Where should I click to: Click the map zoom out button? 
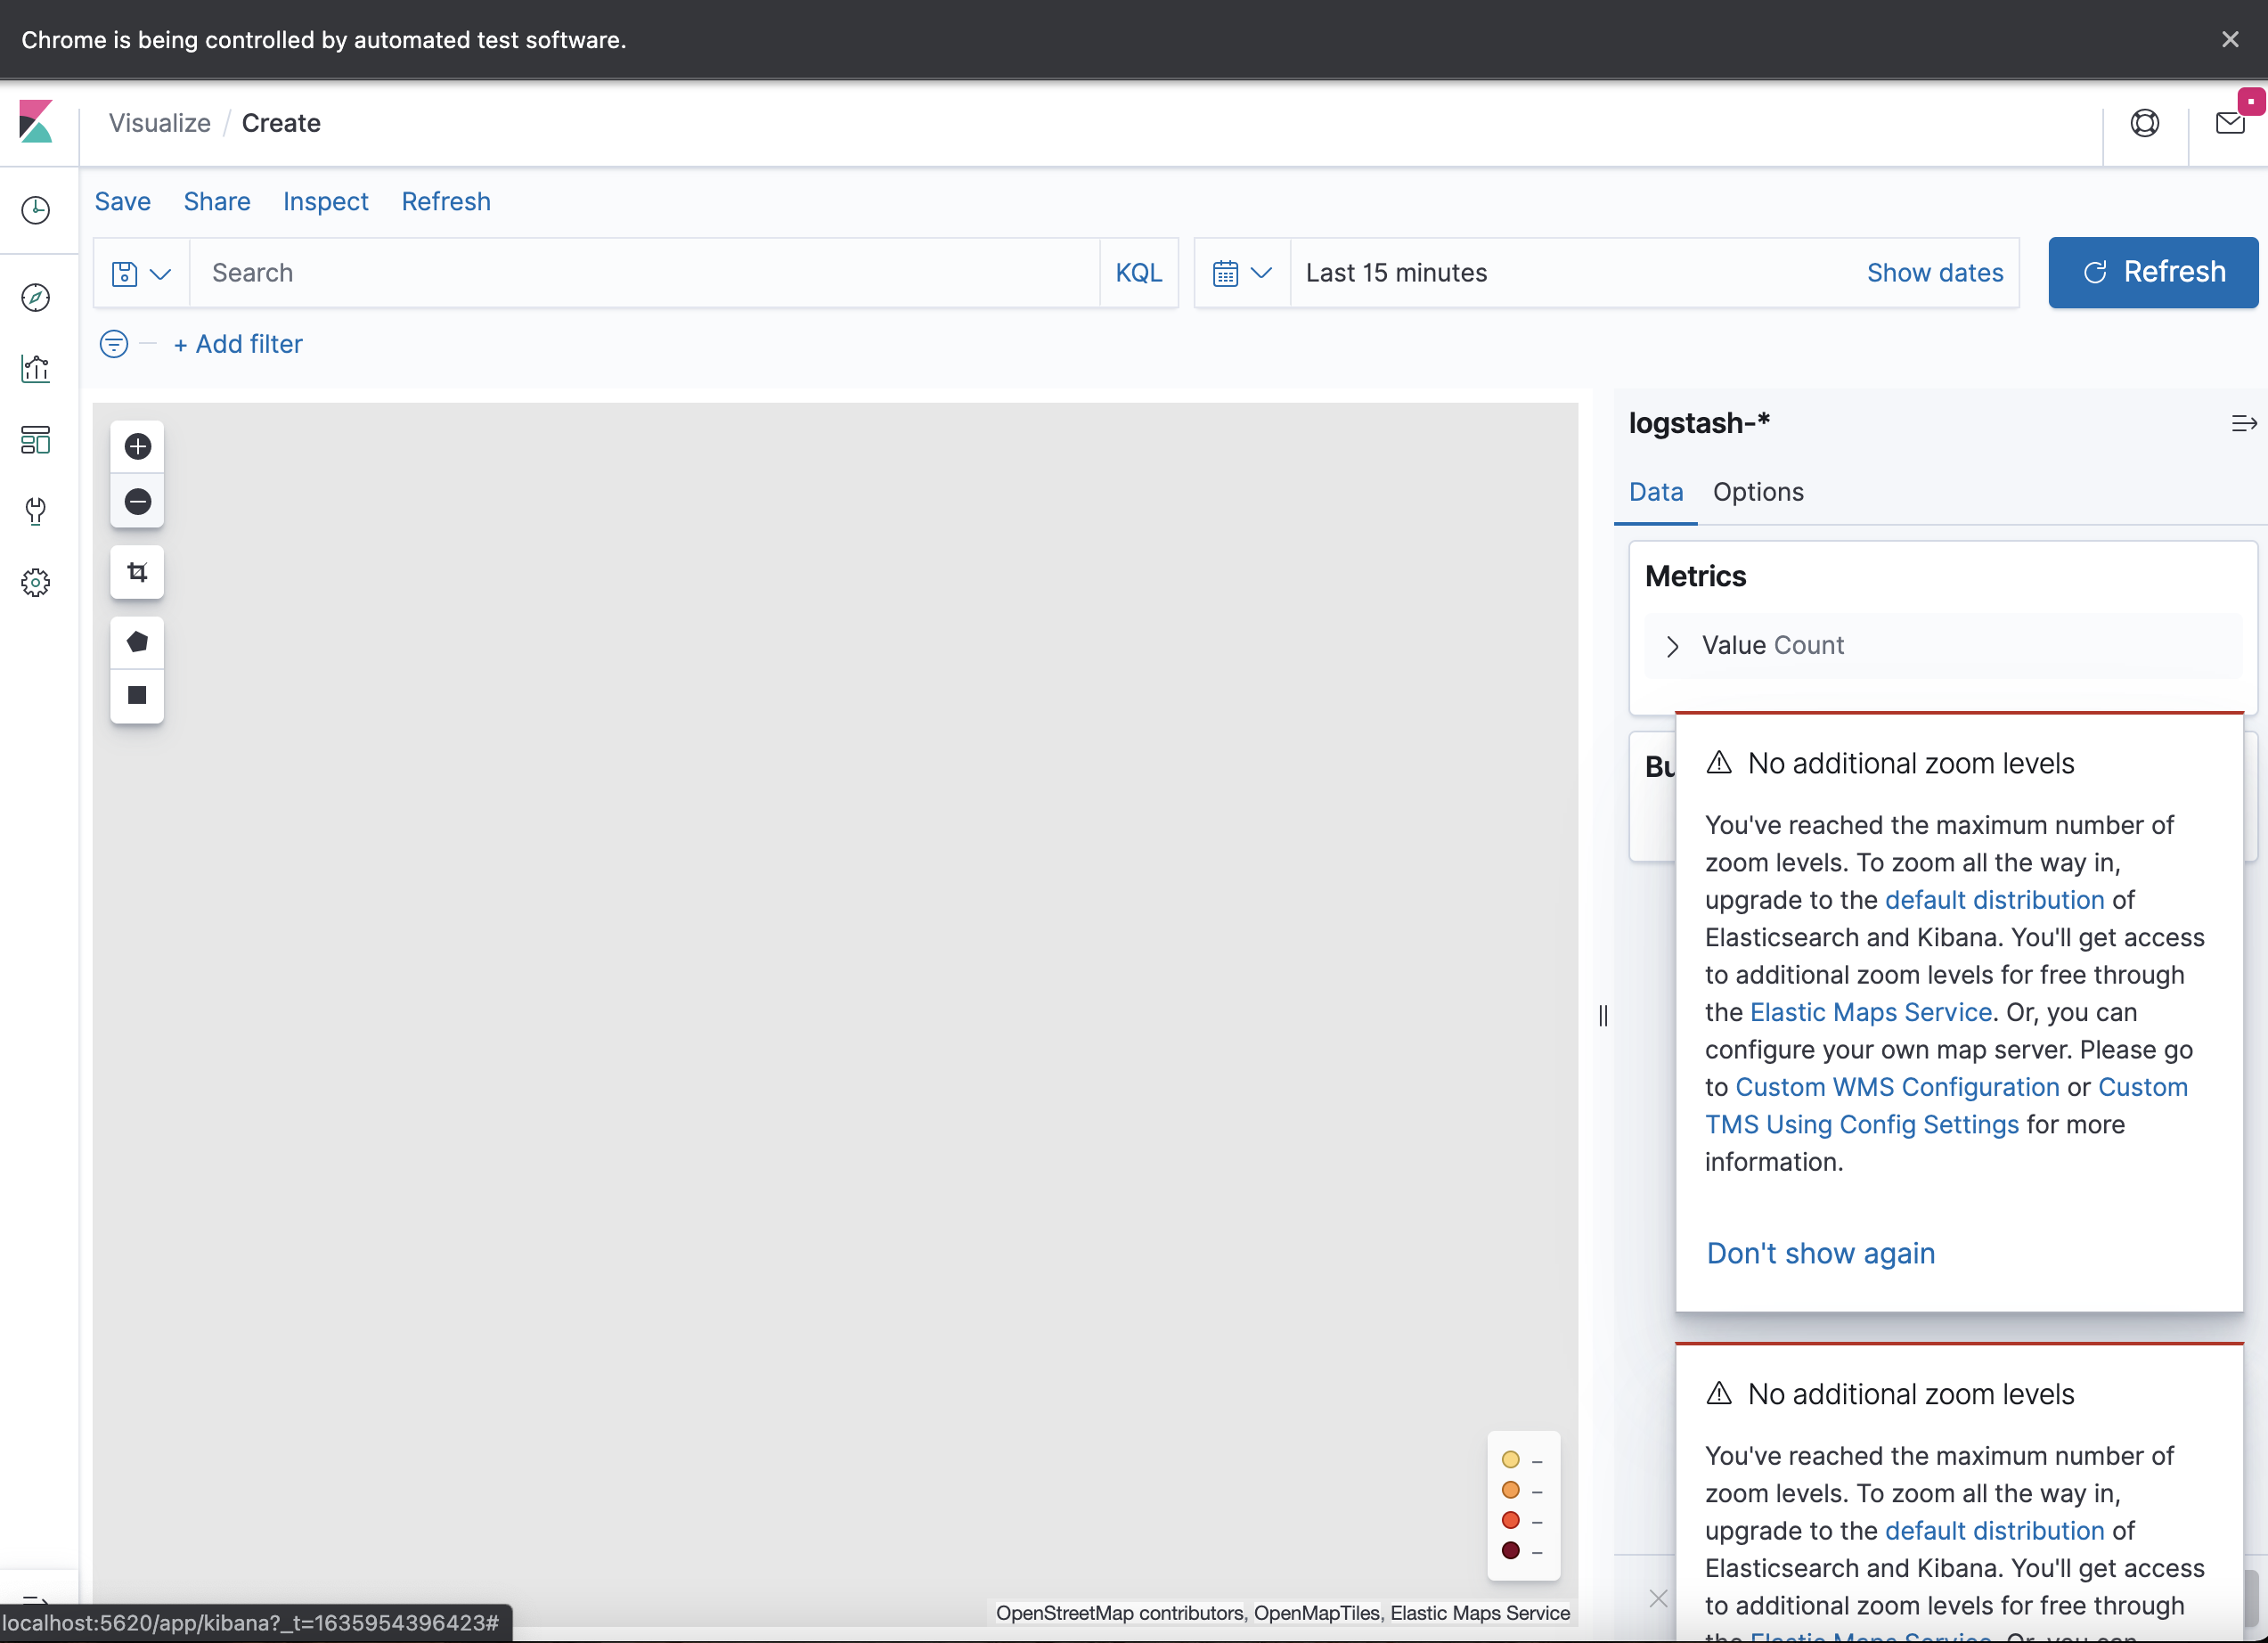pyautogui.click(x=137, y=501)
